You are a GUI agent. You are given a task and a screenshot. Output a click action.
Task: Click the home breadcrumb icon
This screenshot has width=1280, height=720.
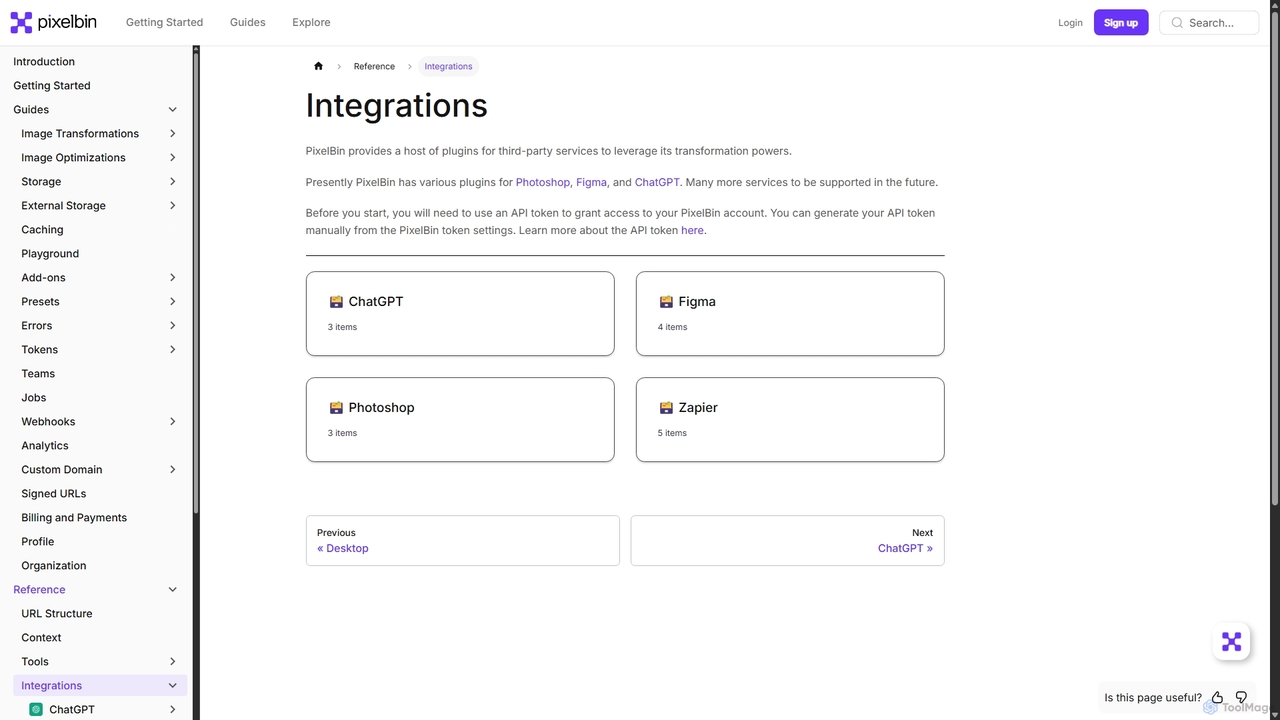[x=318, y=66]
